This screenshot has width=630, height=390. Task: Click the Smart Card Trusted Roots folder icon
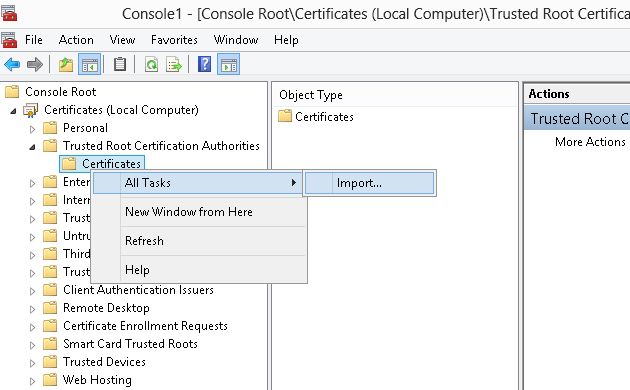50,344
